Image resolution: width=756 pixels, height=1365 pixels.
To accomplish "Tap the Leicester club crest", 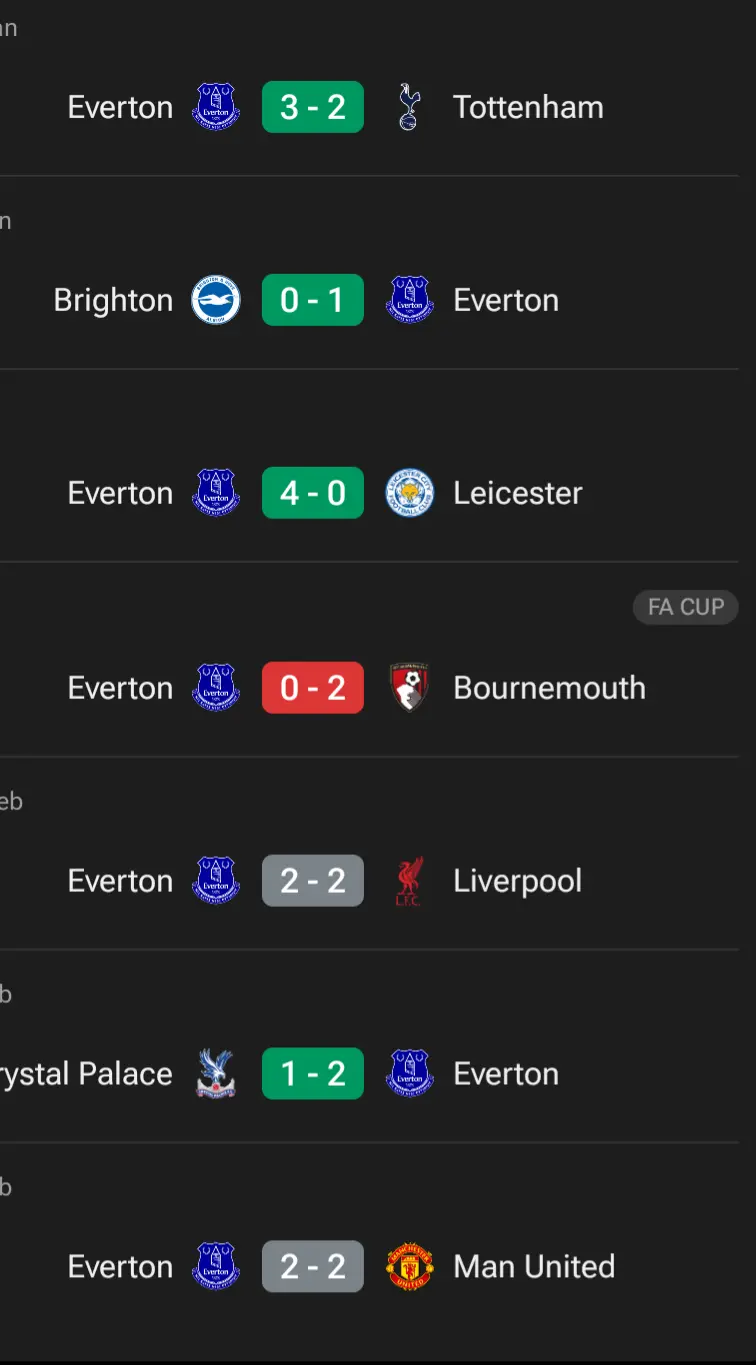I will (x=409, y=493).
